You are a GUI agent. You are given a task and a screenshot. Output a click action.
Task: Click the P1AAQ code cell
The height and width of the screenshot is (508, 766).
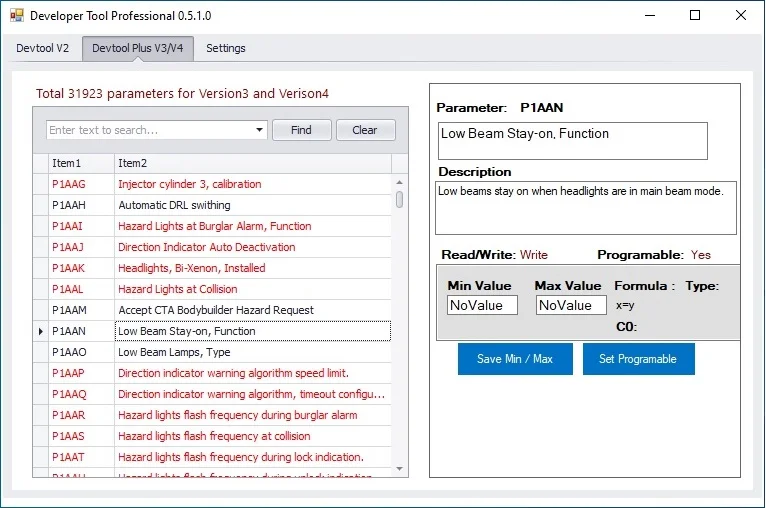coord(82,394)
